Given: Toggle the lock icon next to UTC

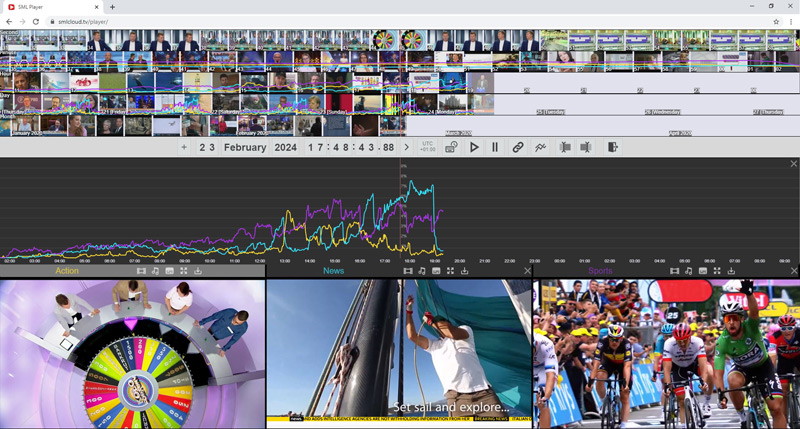Looking at the screenshot, I should tap(451, 147).
